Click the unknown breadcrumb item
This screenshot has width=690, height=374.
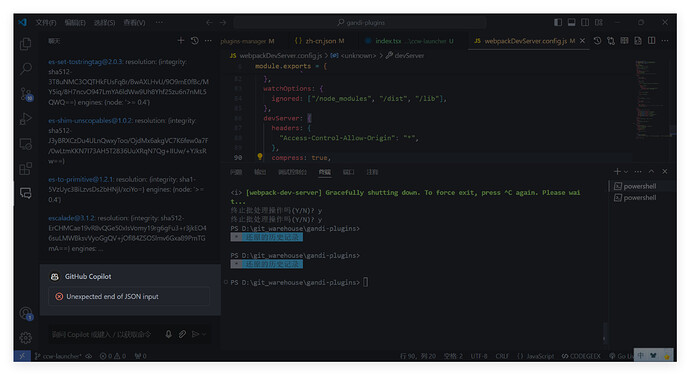click(354, 55)
